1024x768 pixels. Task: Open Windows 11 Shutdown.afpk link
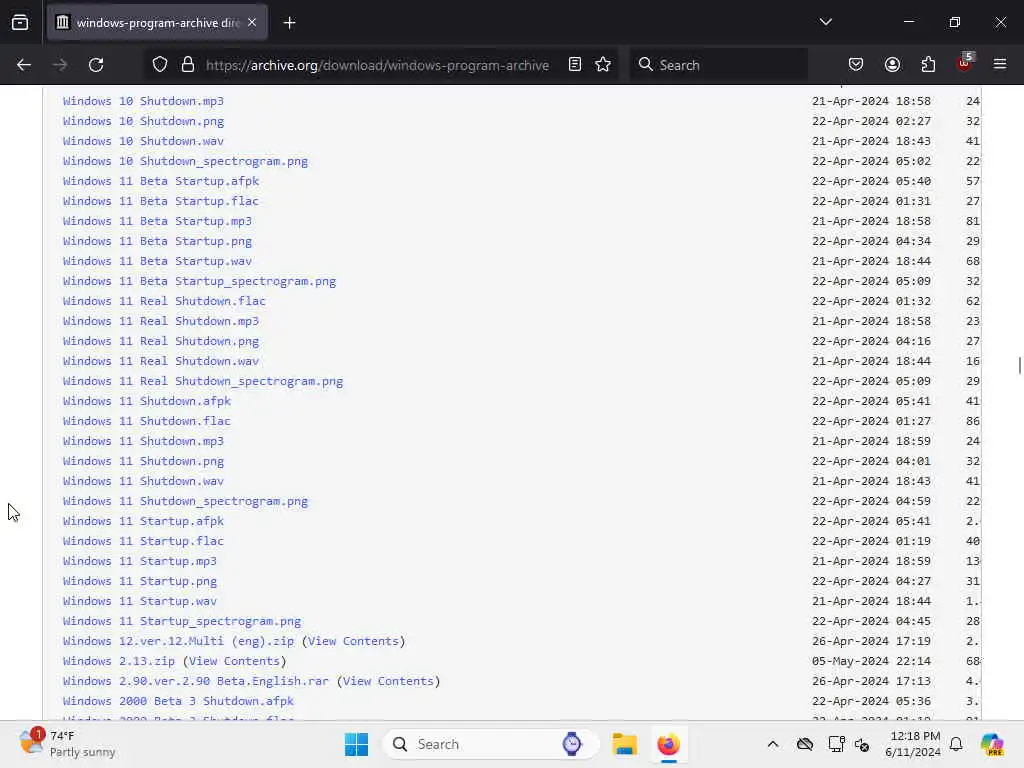tap(147, 401)
